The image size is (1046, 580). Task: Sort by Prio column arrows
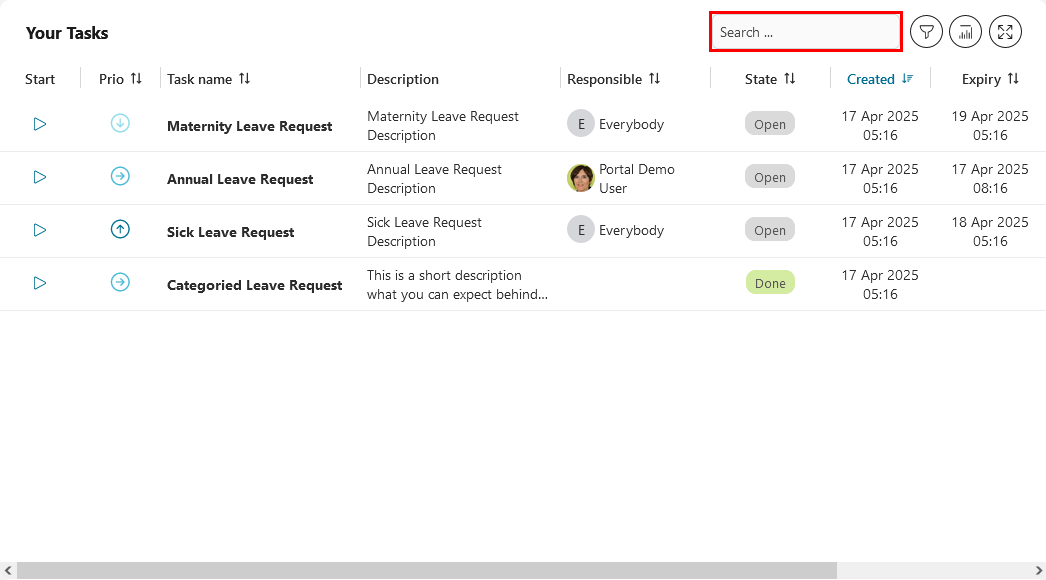136,79
